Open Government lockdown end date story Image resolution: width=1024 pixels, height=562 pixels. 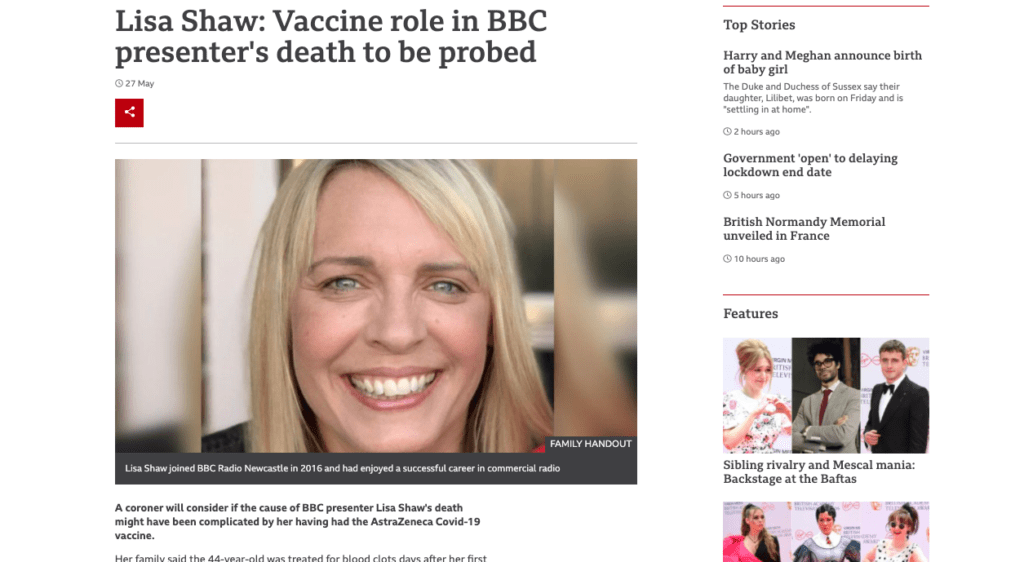point(810,165)
